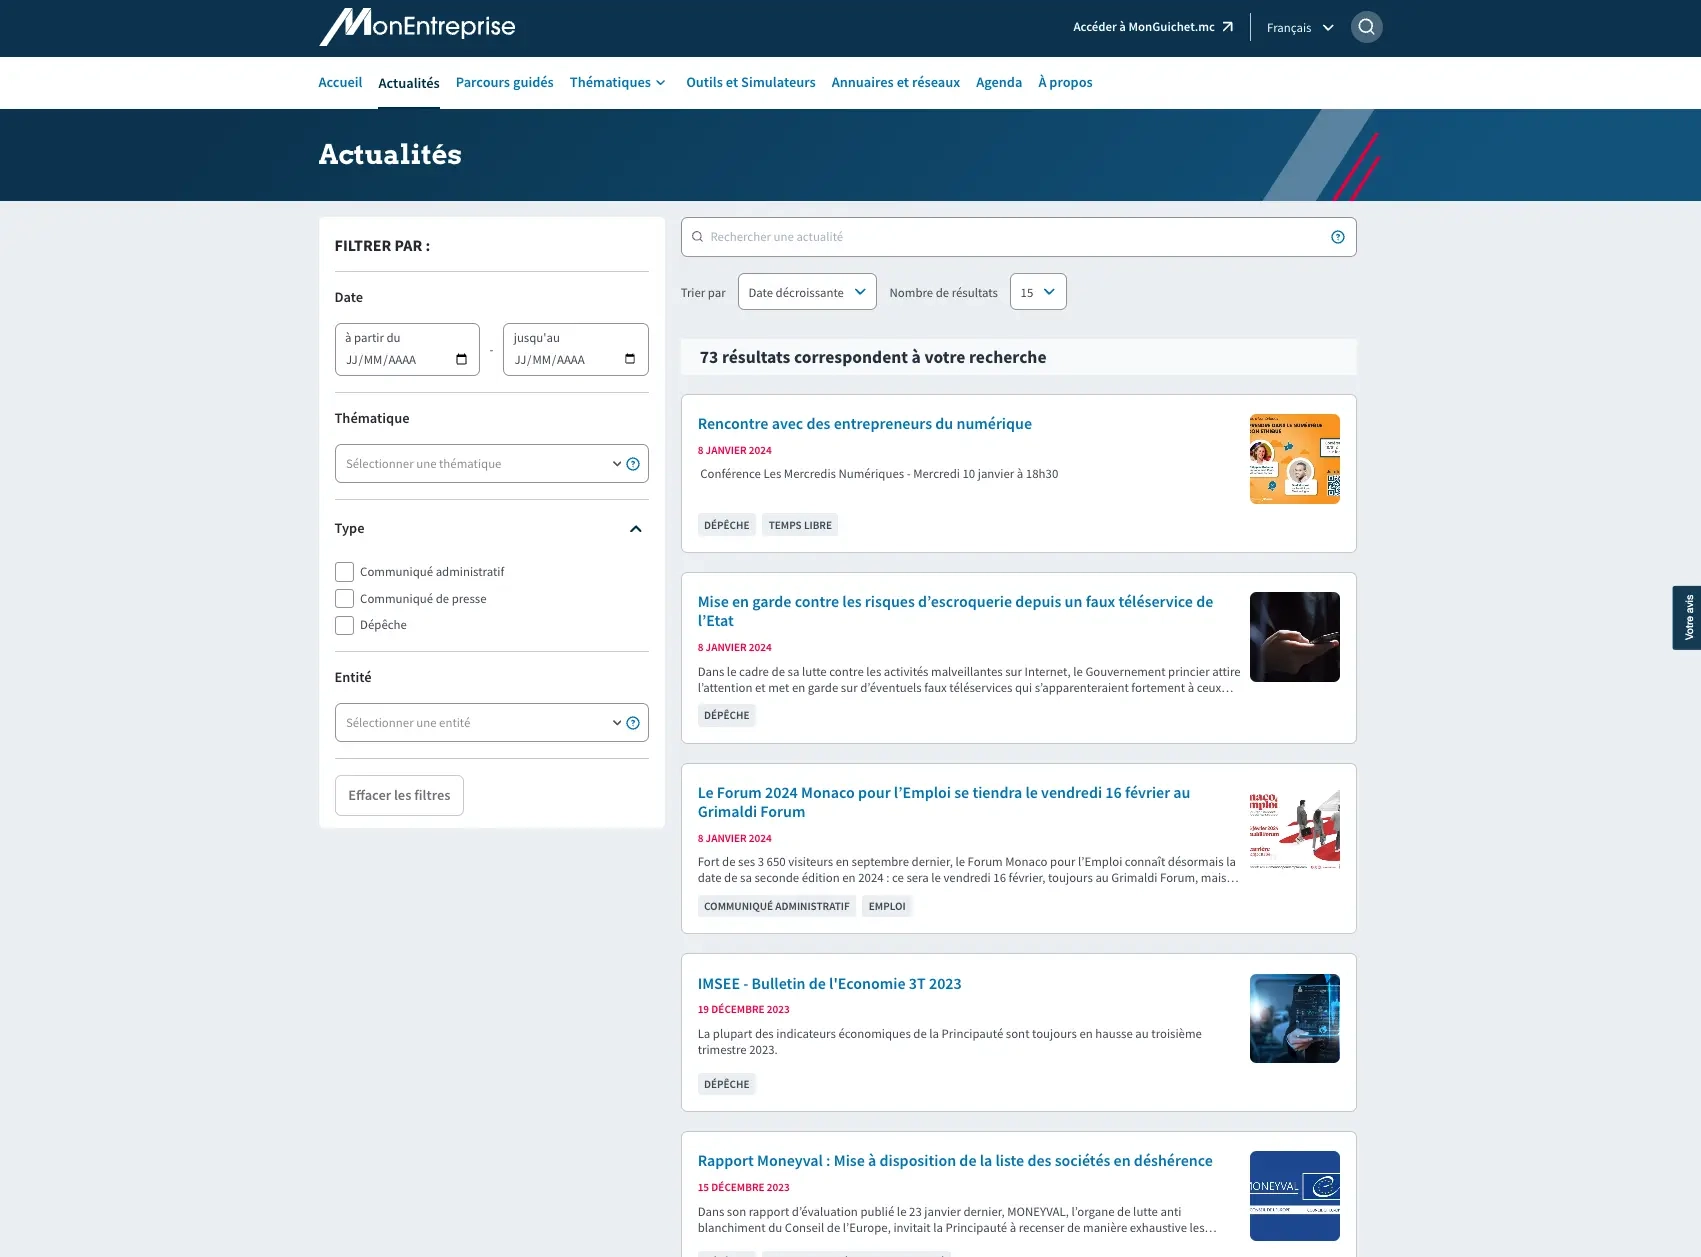Screen dimensions: 1701x1257
Task: Collapse the Type filter section
Action: point(635,529)
